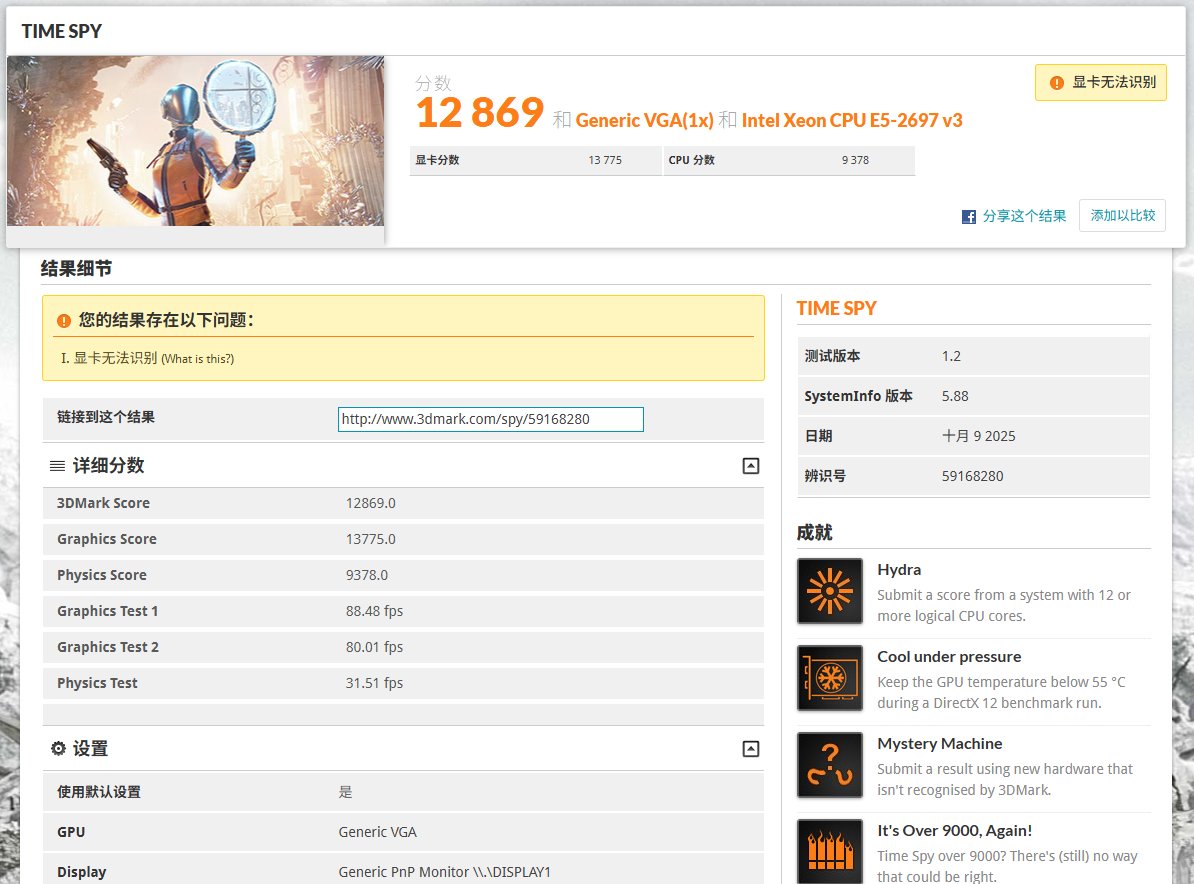1194x884 pixels.
Task: Click the Graphics Test 2 value 80.01 fps
Action: (x=374, y=647)
